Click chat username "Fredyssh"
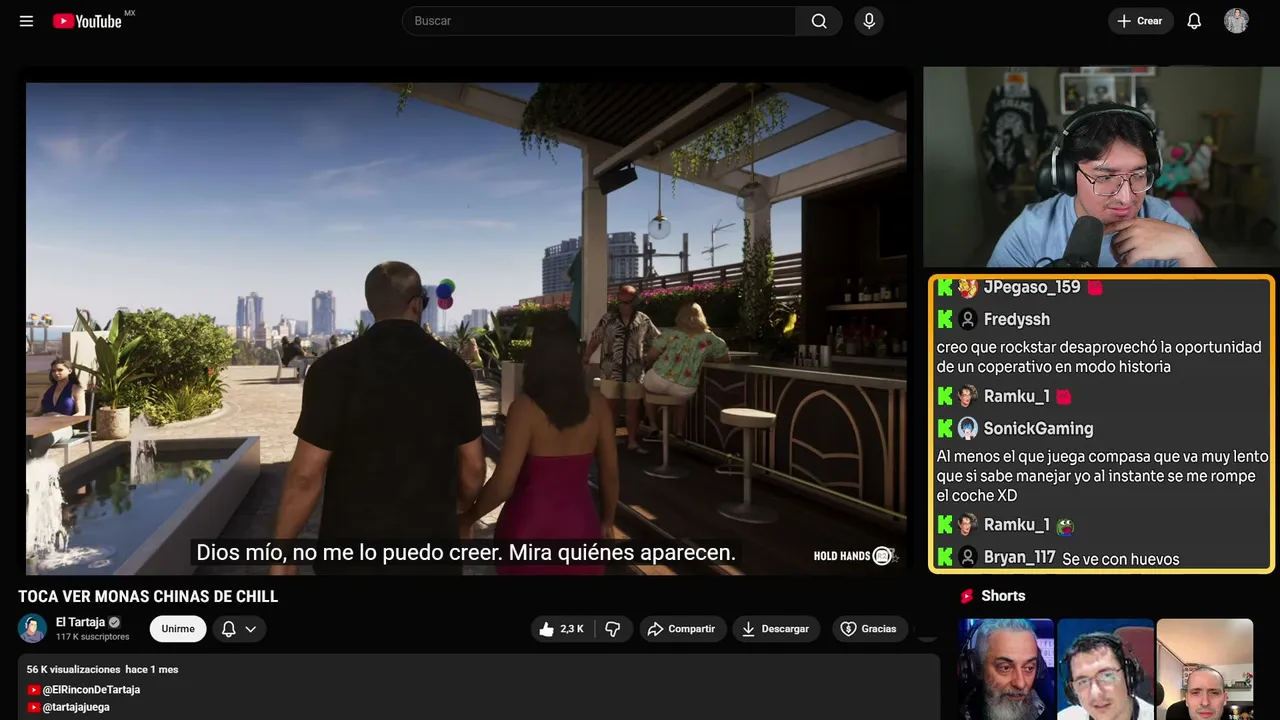This screenshot has height=720, width=1280. point(1017,320)
